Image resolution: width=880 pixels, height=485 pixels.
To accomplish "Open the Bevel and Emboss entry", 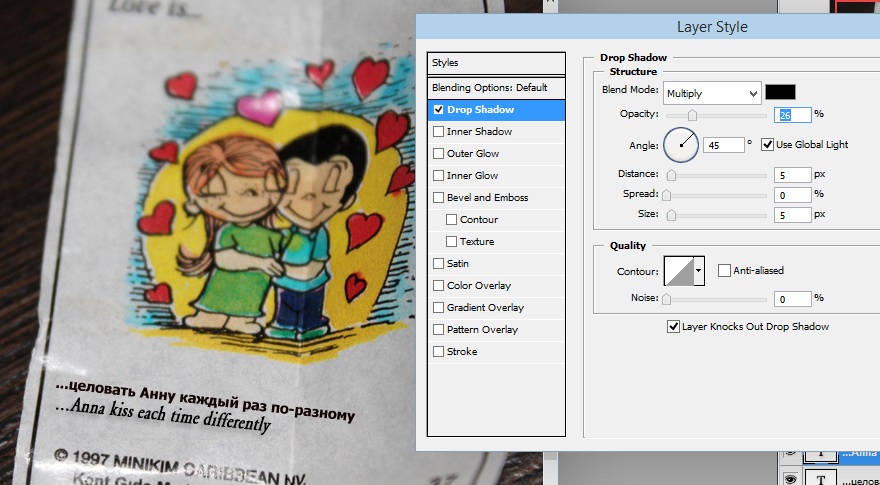I will (487, 197).
